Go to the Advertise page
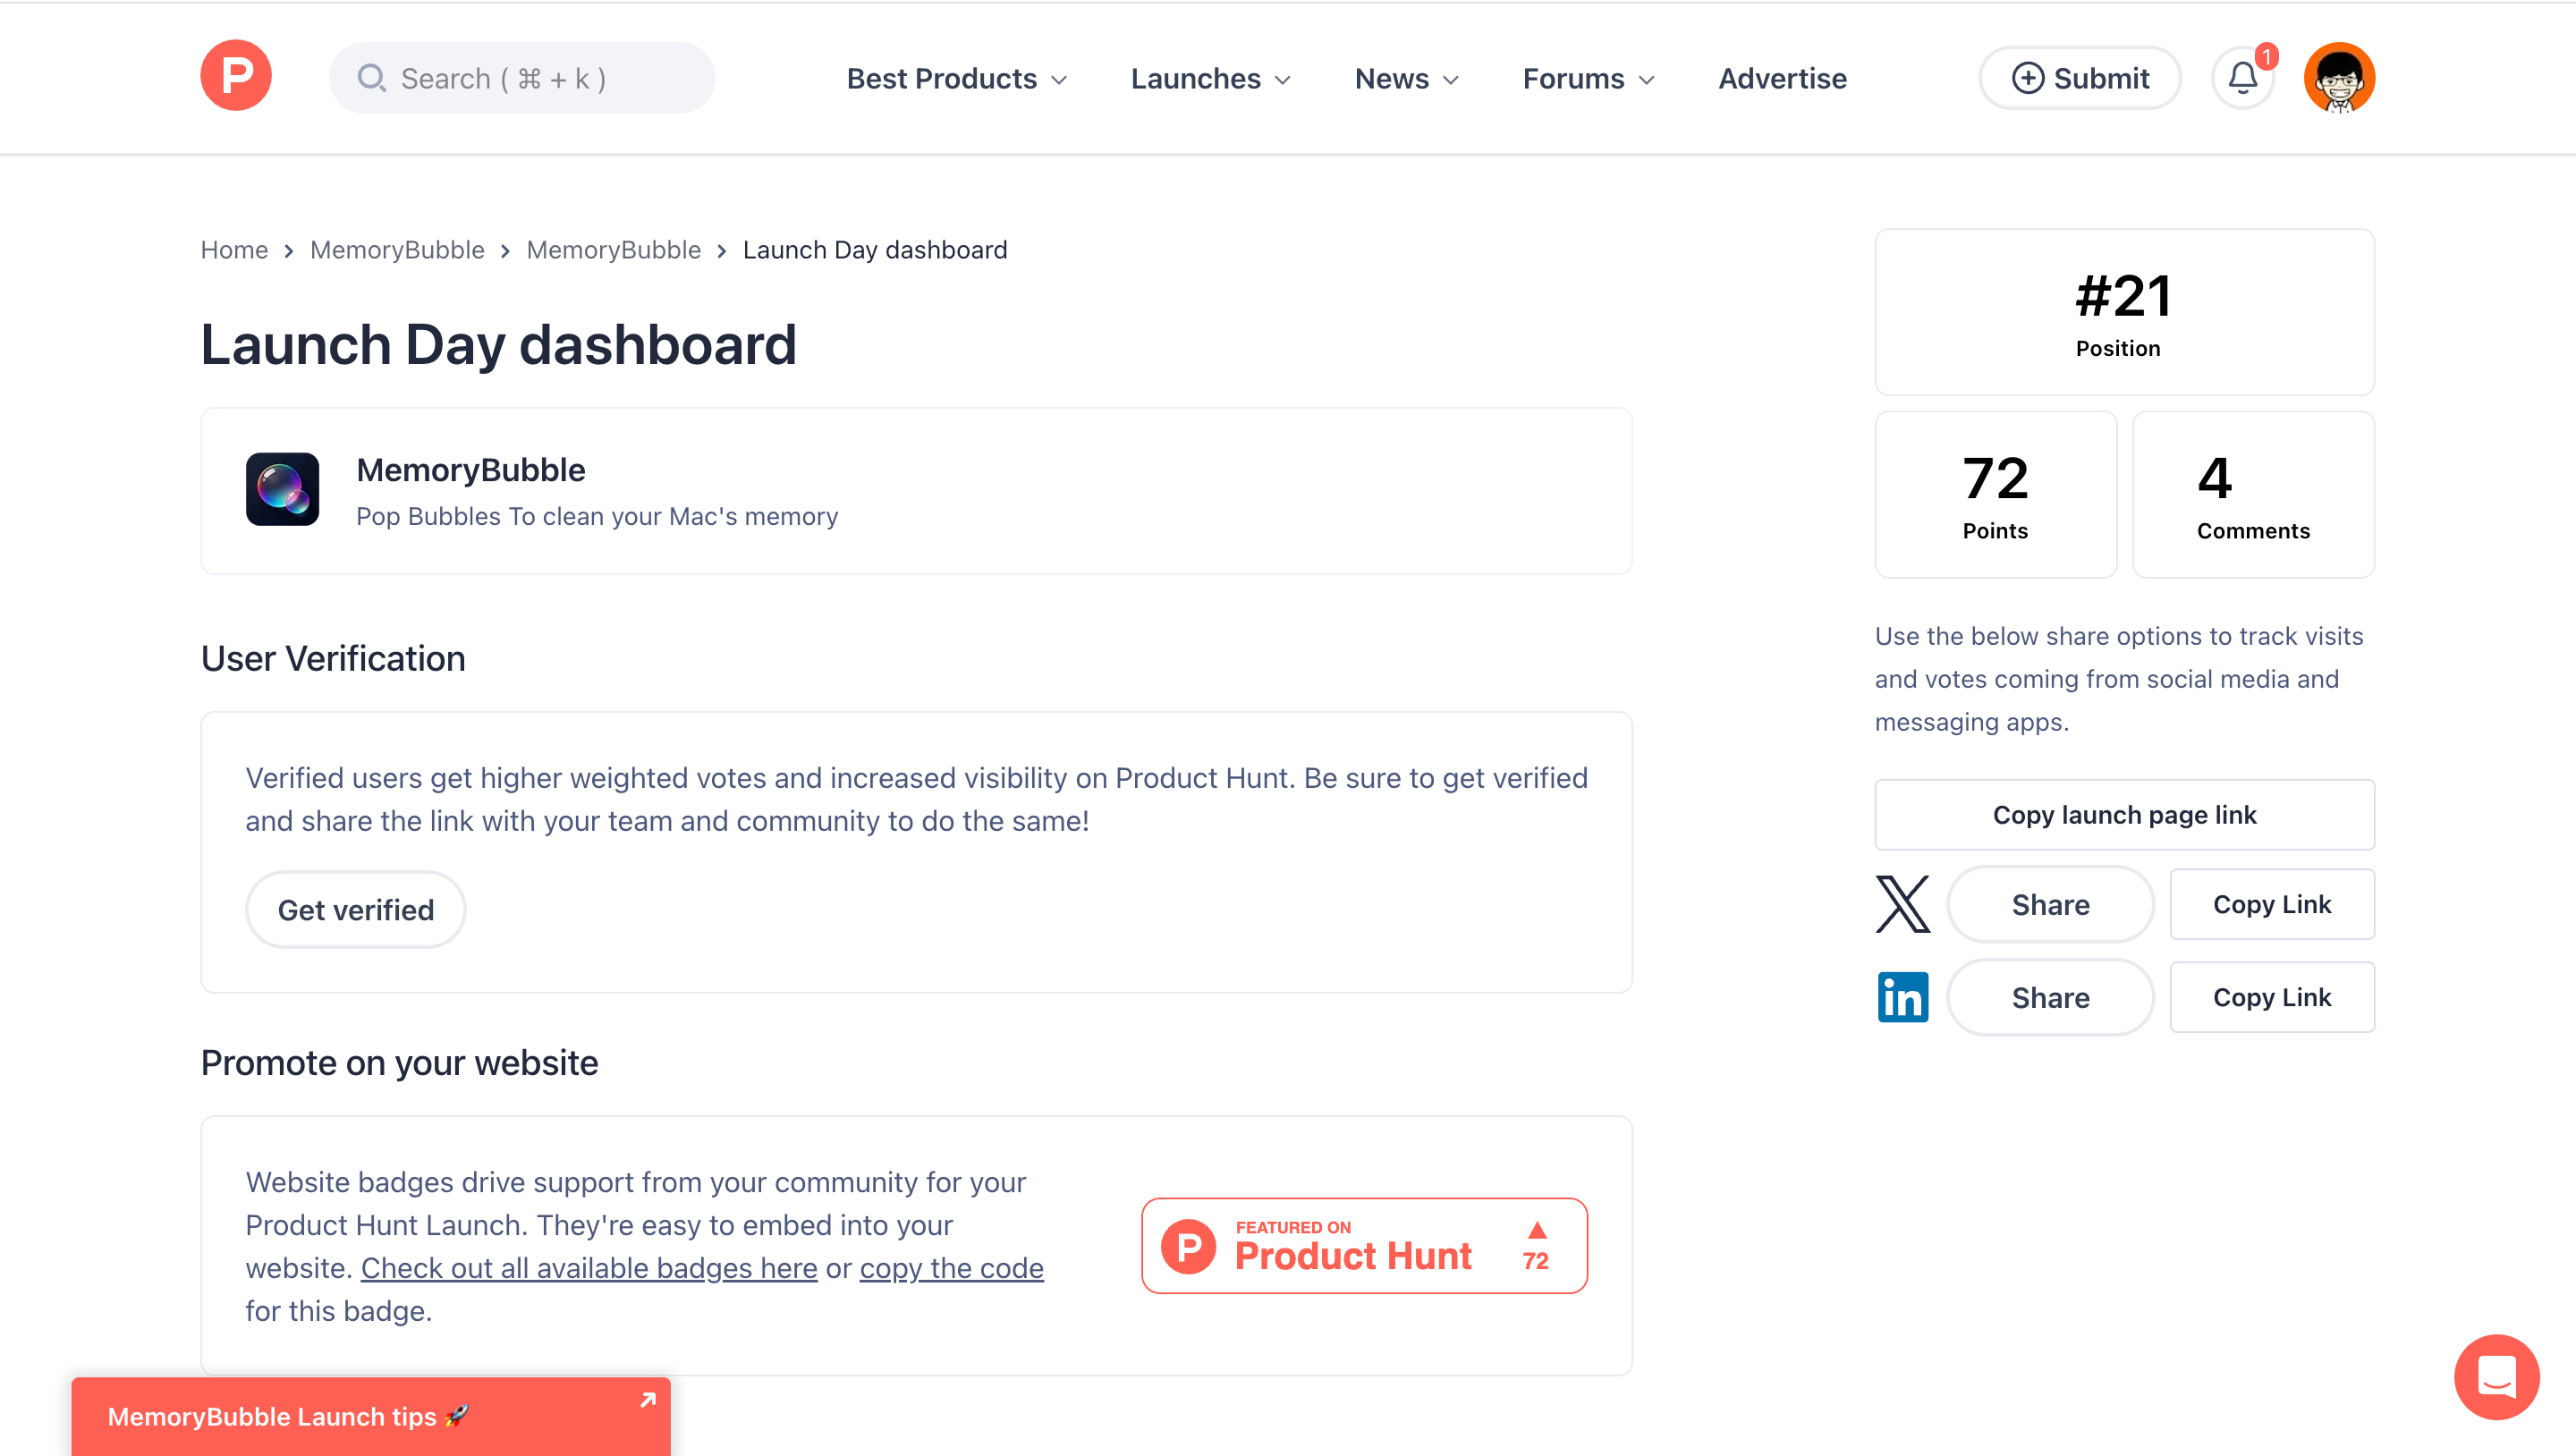 (1782, 78)
